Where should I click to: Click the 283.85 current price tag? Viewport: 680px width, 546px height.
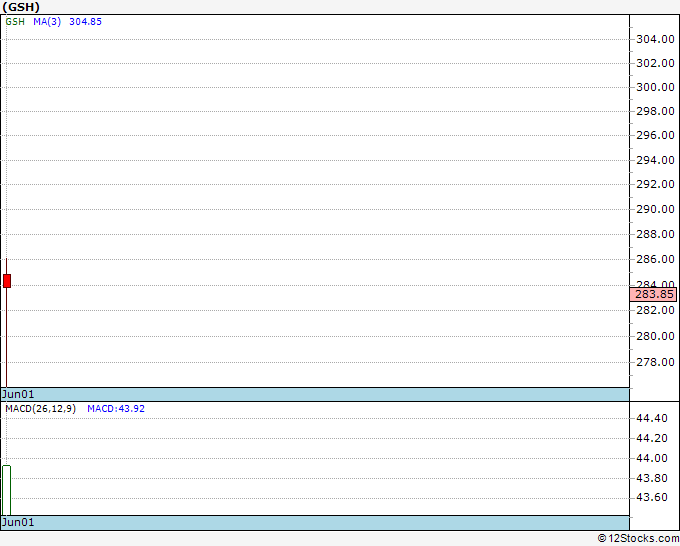click(653, 294)
